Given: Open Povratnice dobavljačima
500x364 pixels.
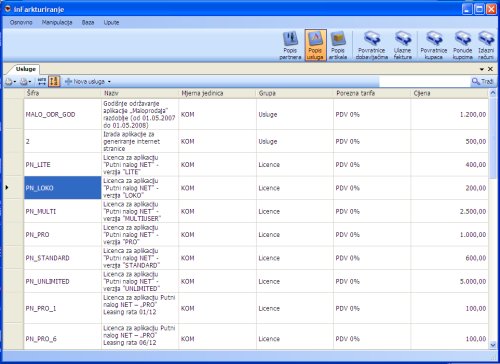Looking at the screenshot, I should pos(372,45).
